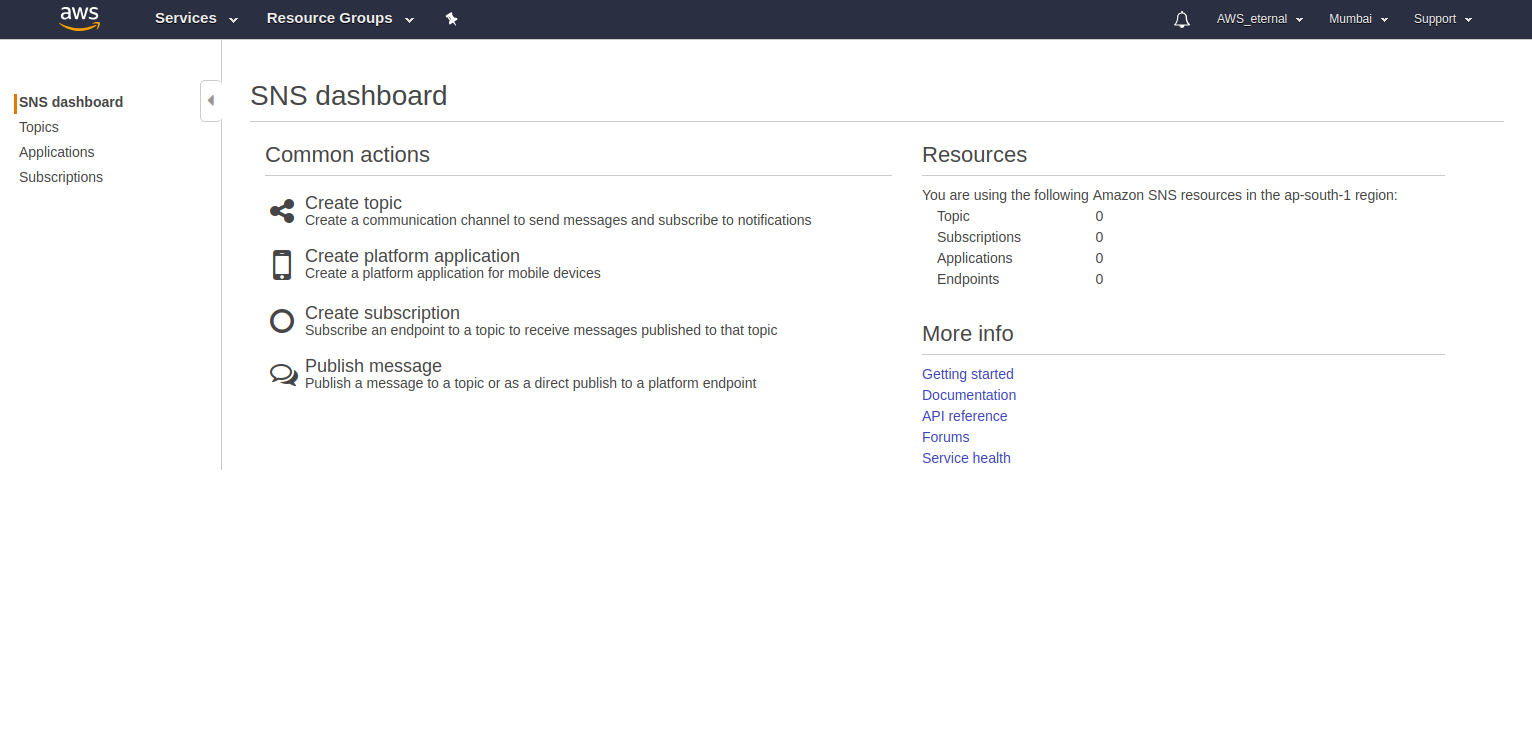Click the Create topic share icon
The image size is (1532, 742).
tap(282, 211)
